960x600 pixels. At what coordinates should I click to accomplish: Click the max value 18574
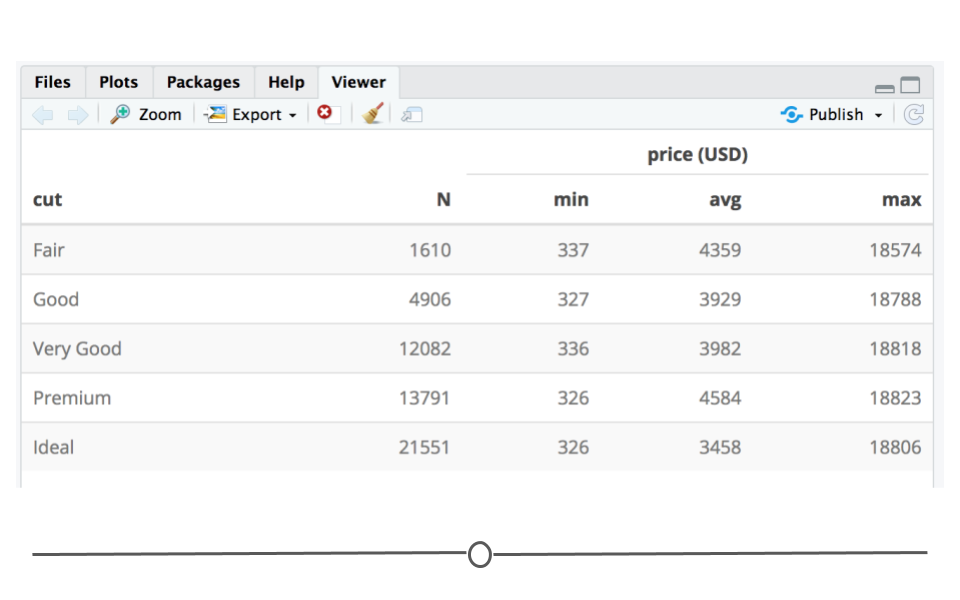(895, 250)
